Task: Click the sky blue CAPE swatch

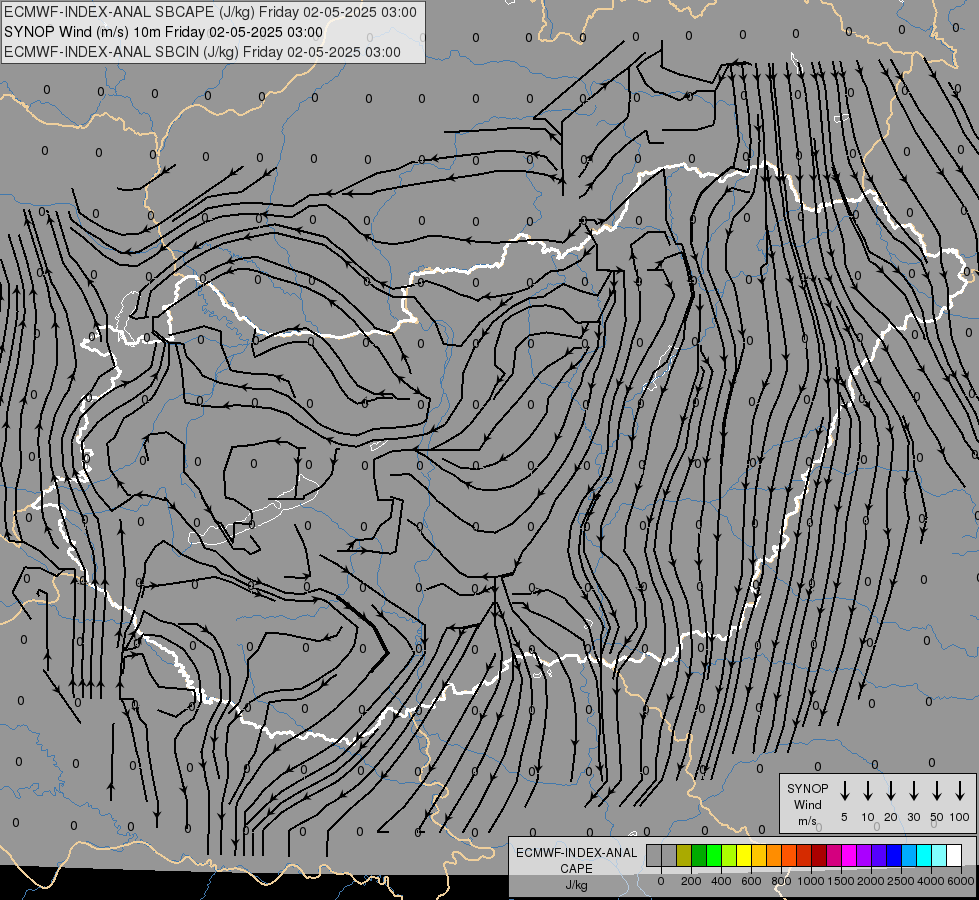Action: [x=909, y=855]
